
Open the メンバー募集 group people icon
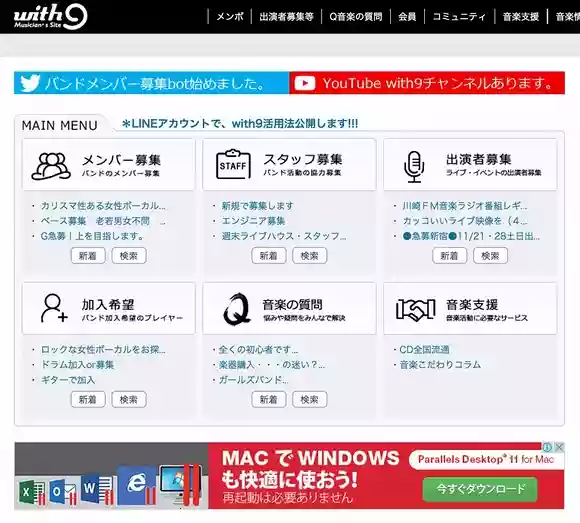51,166
